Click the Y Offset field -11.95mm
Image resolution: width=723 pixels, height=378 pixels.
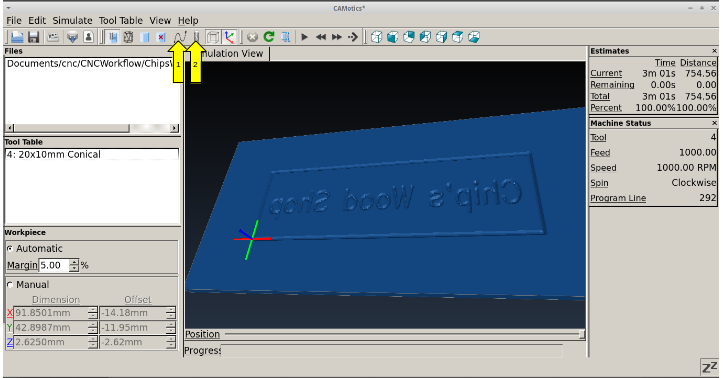[x=133, y=328]
